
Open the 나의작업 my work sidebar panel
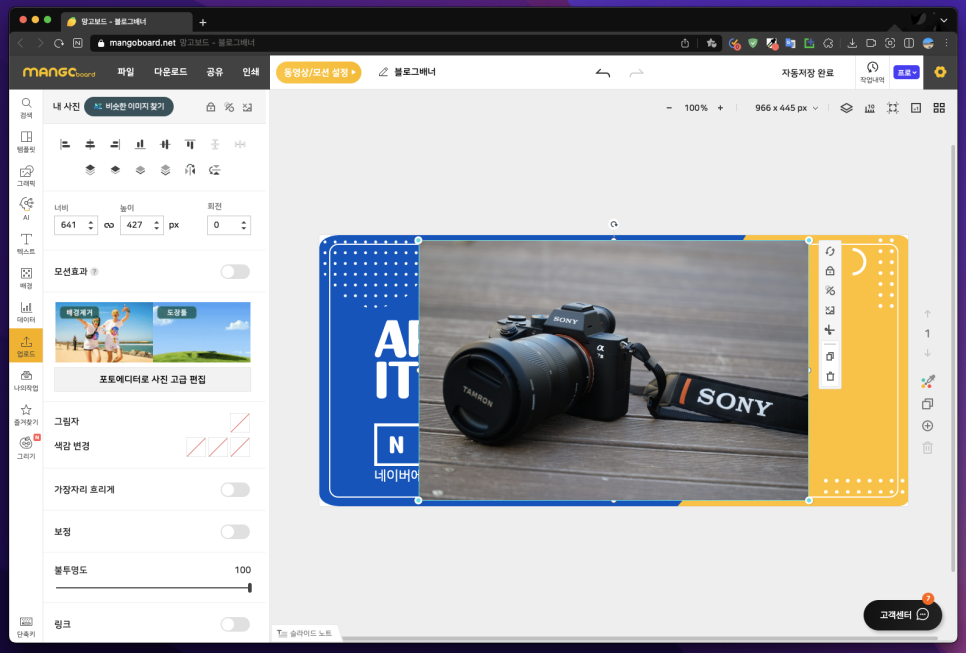26,380
